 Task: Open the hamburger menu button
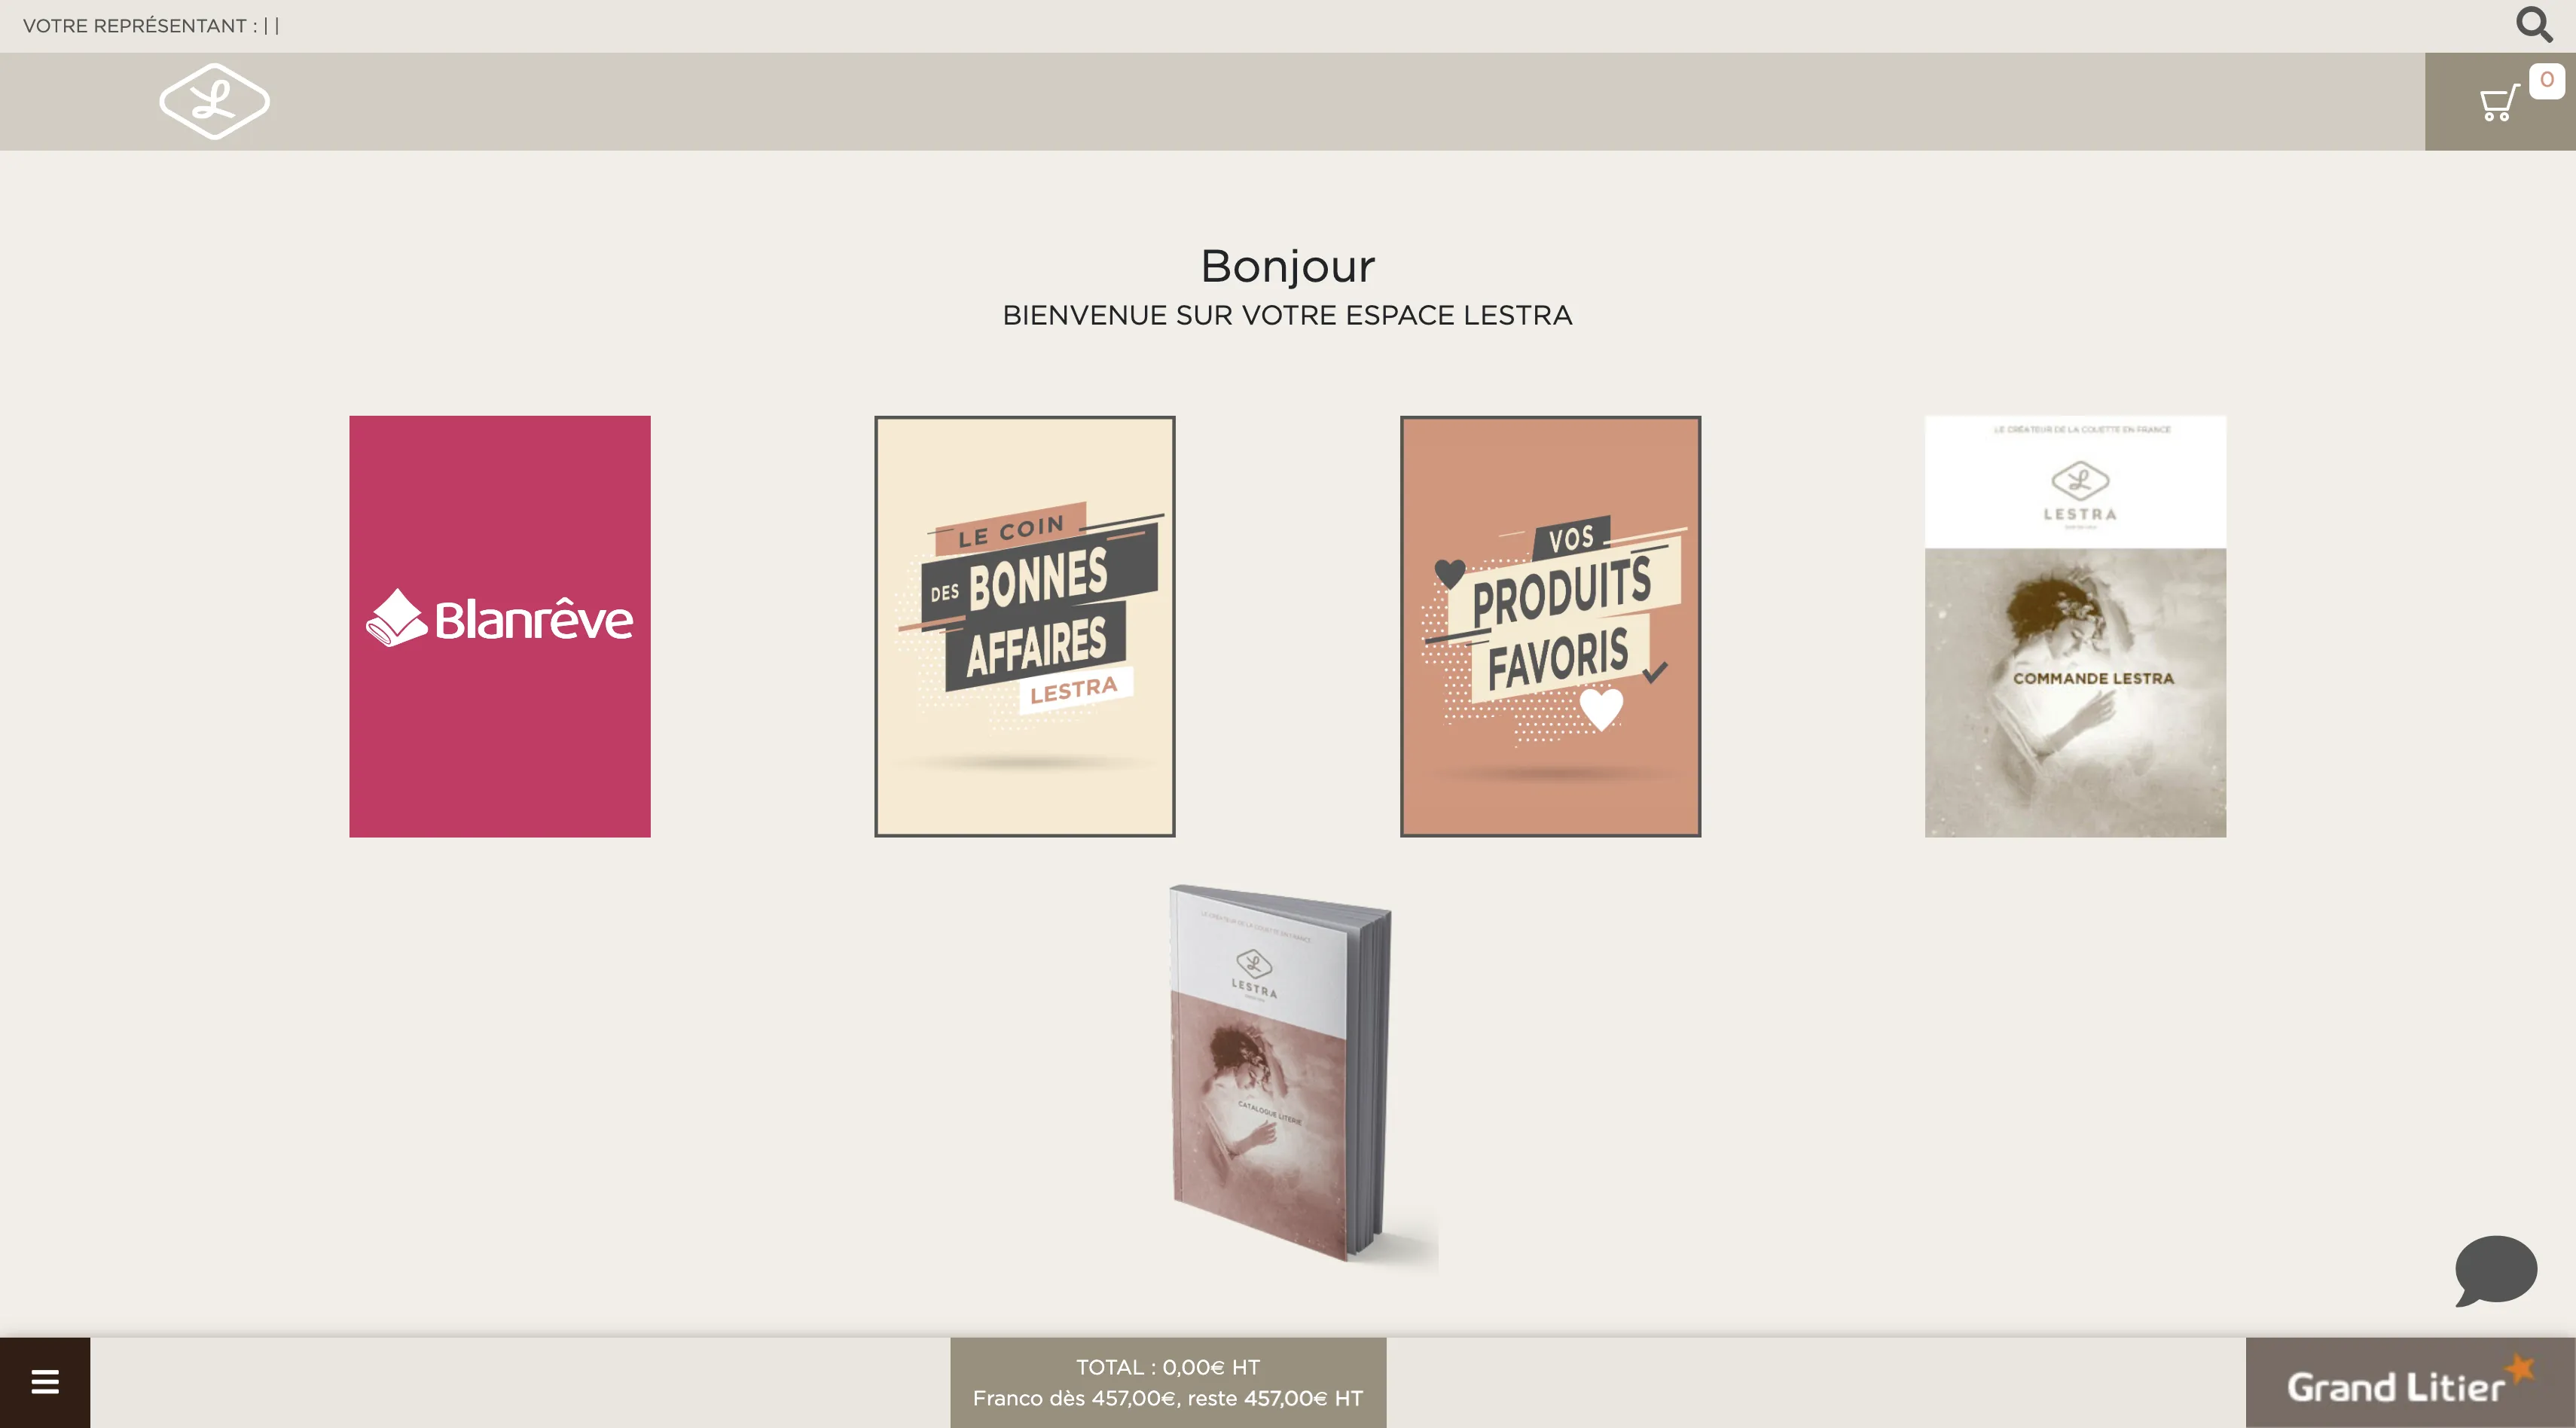[45, 1382]
